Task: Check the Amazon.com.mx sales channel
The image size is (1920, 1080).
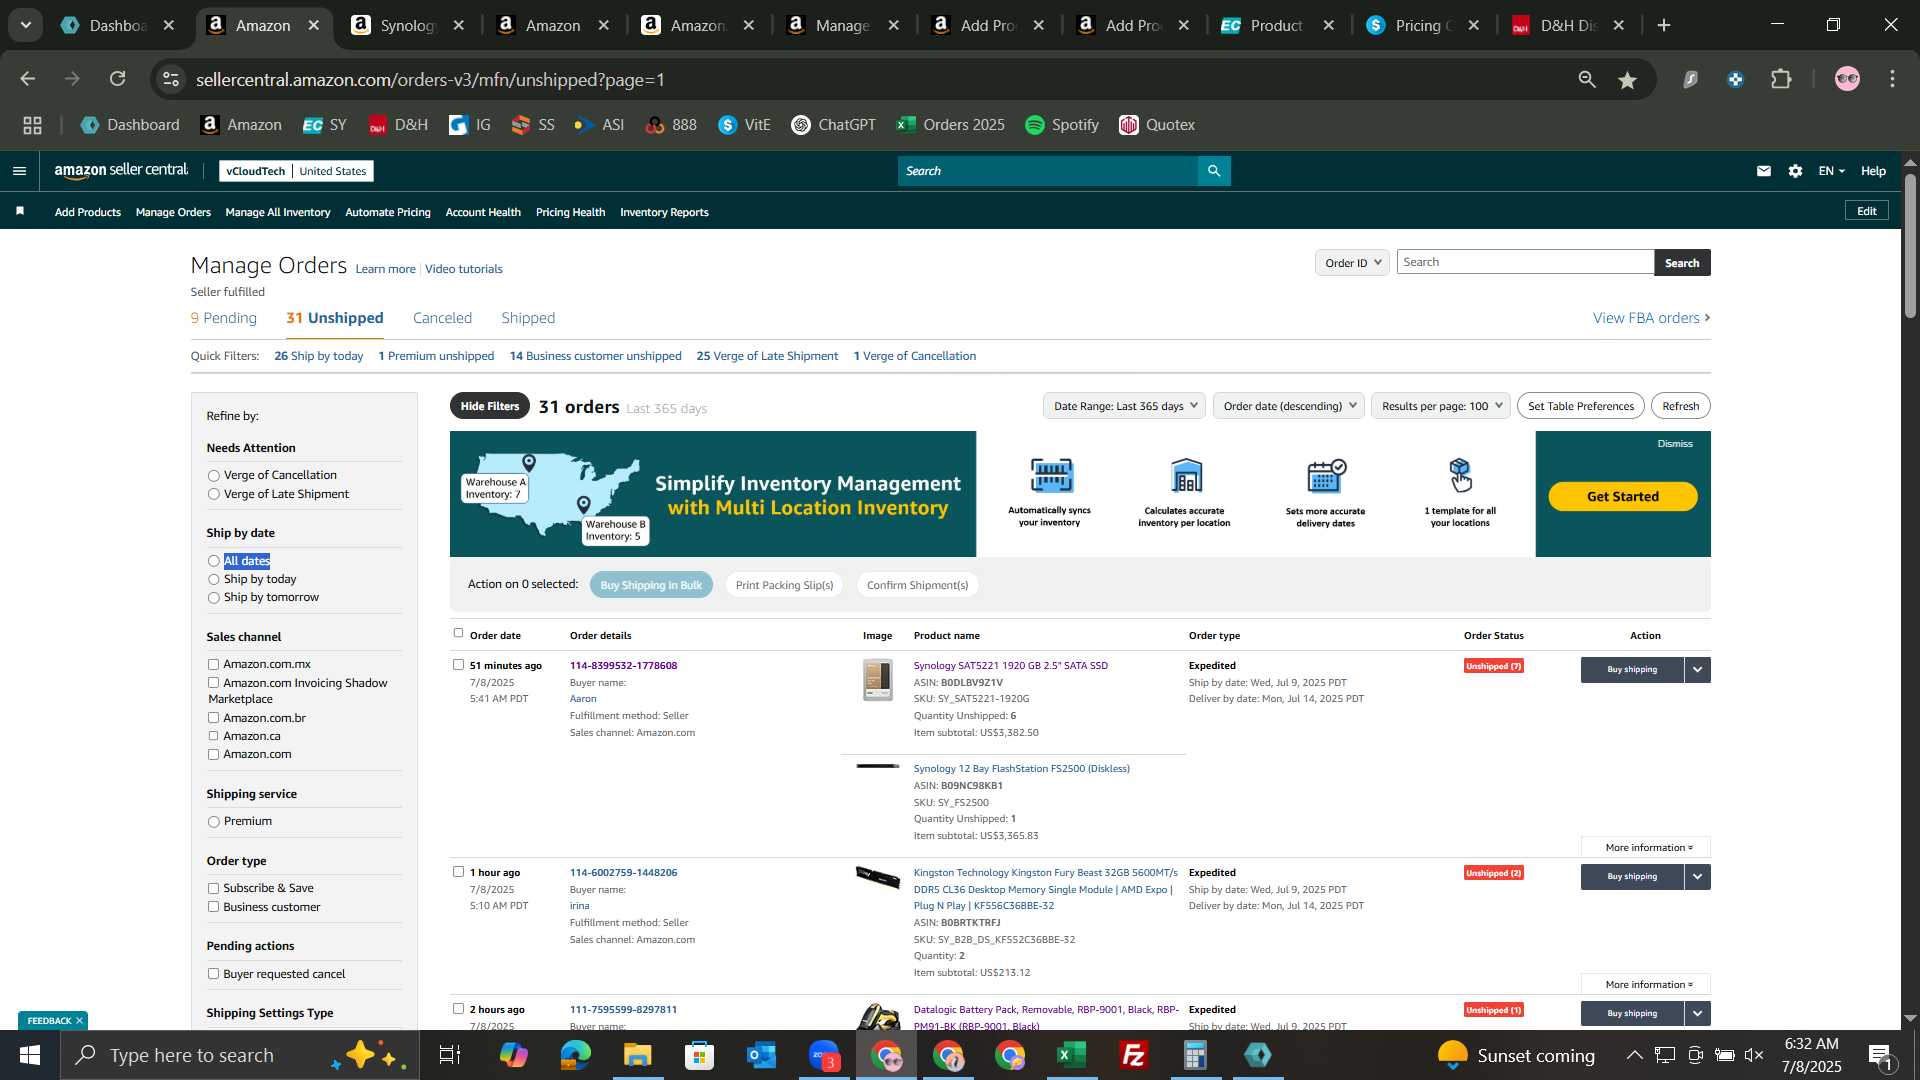Action: point(213,664)
